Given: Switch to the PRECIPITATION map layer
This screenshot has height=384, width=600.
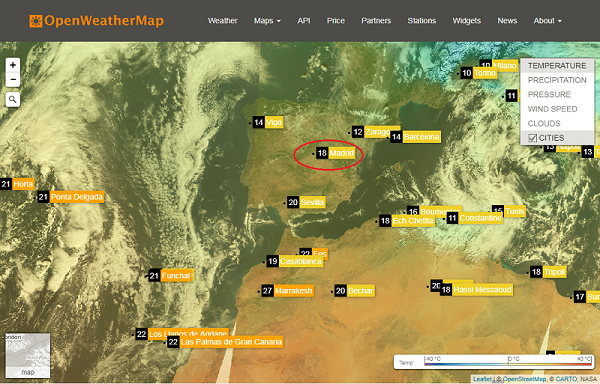Looking at the screenshot, I should pos(557,80).
